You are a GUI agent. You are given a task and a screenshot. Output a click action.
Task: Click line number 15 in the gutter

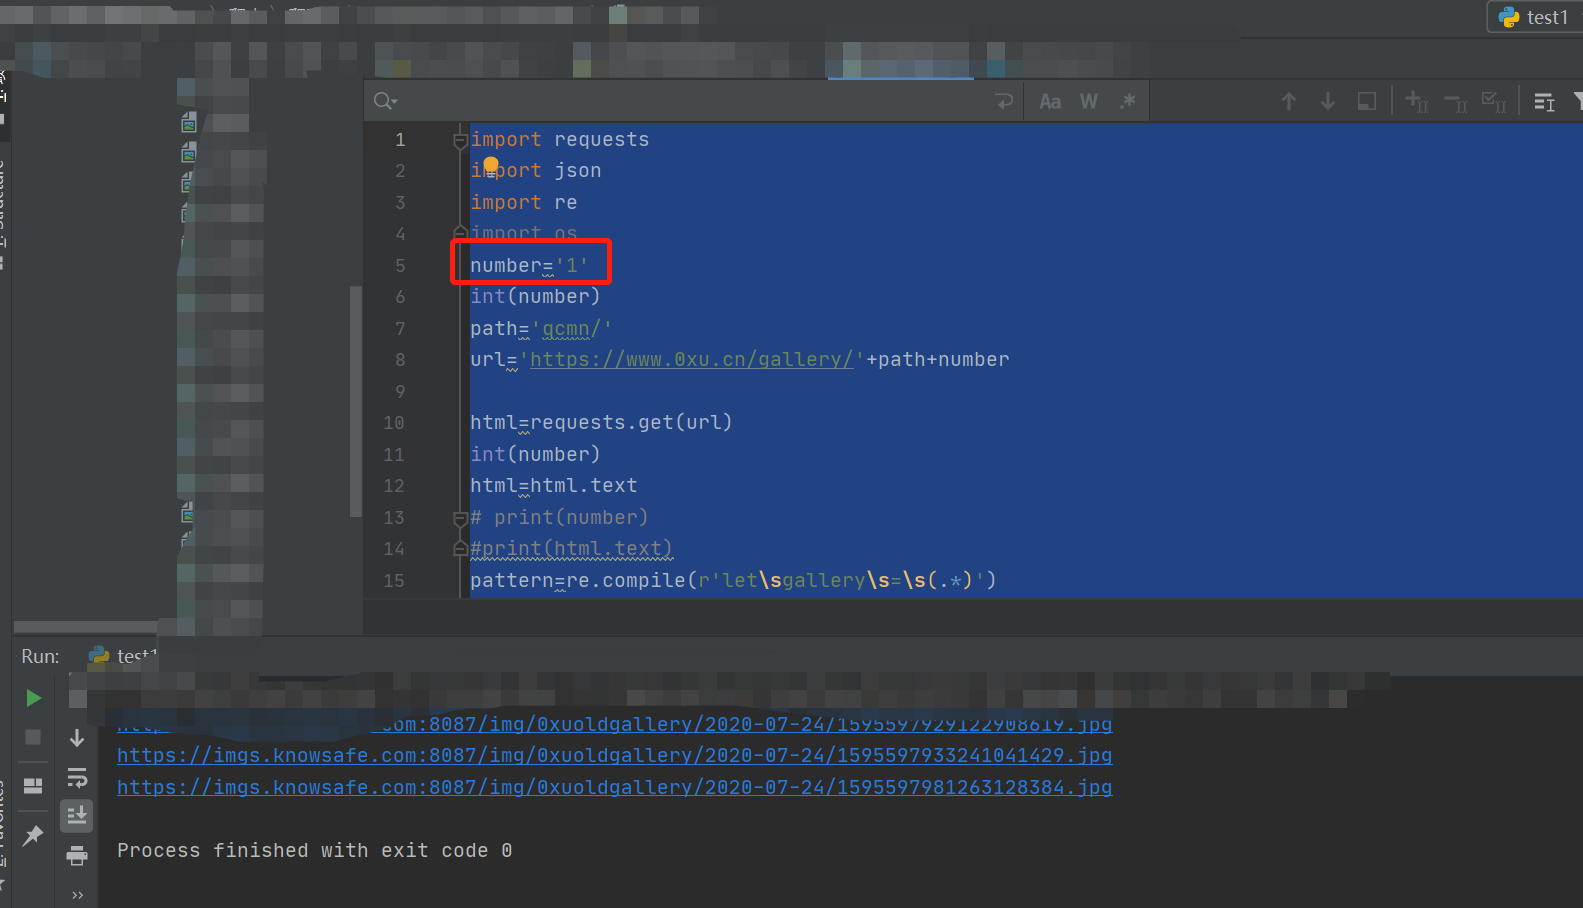(394, 581)
